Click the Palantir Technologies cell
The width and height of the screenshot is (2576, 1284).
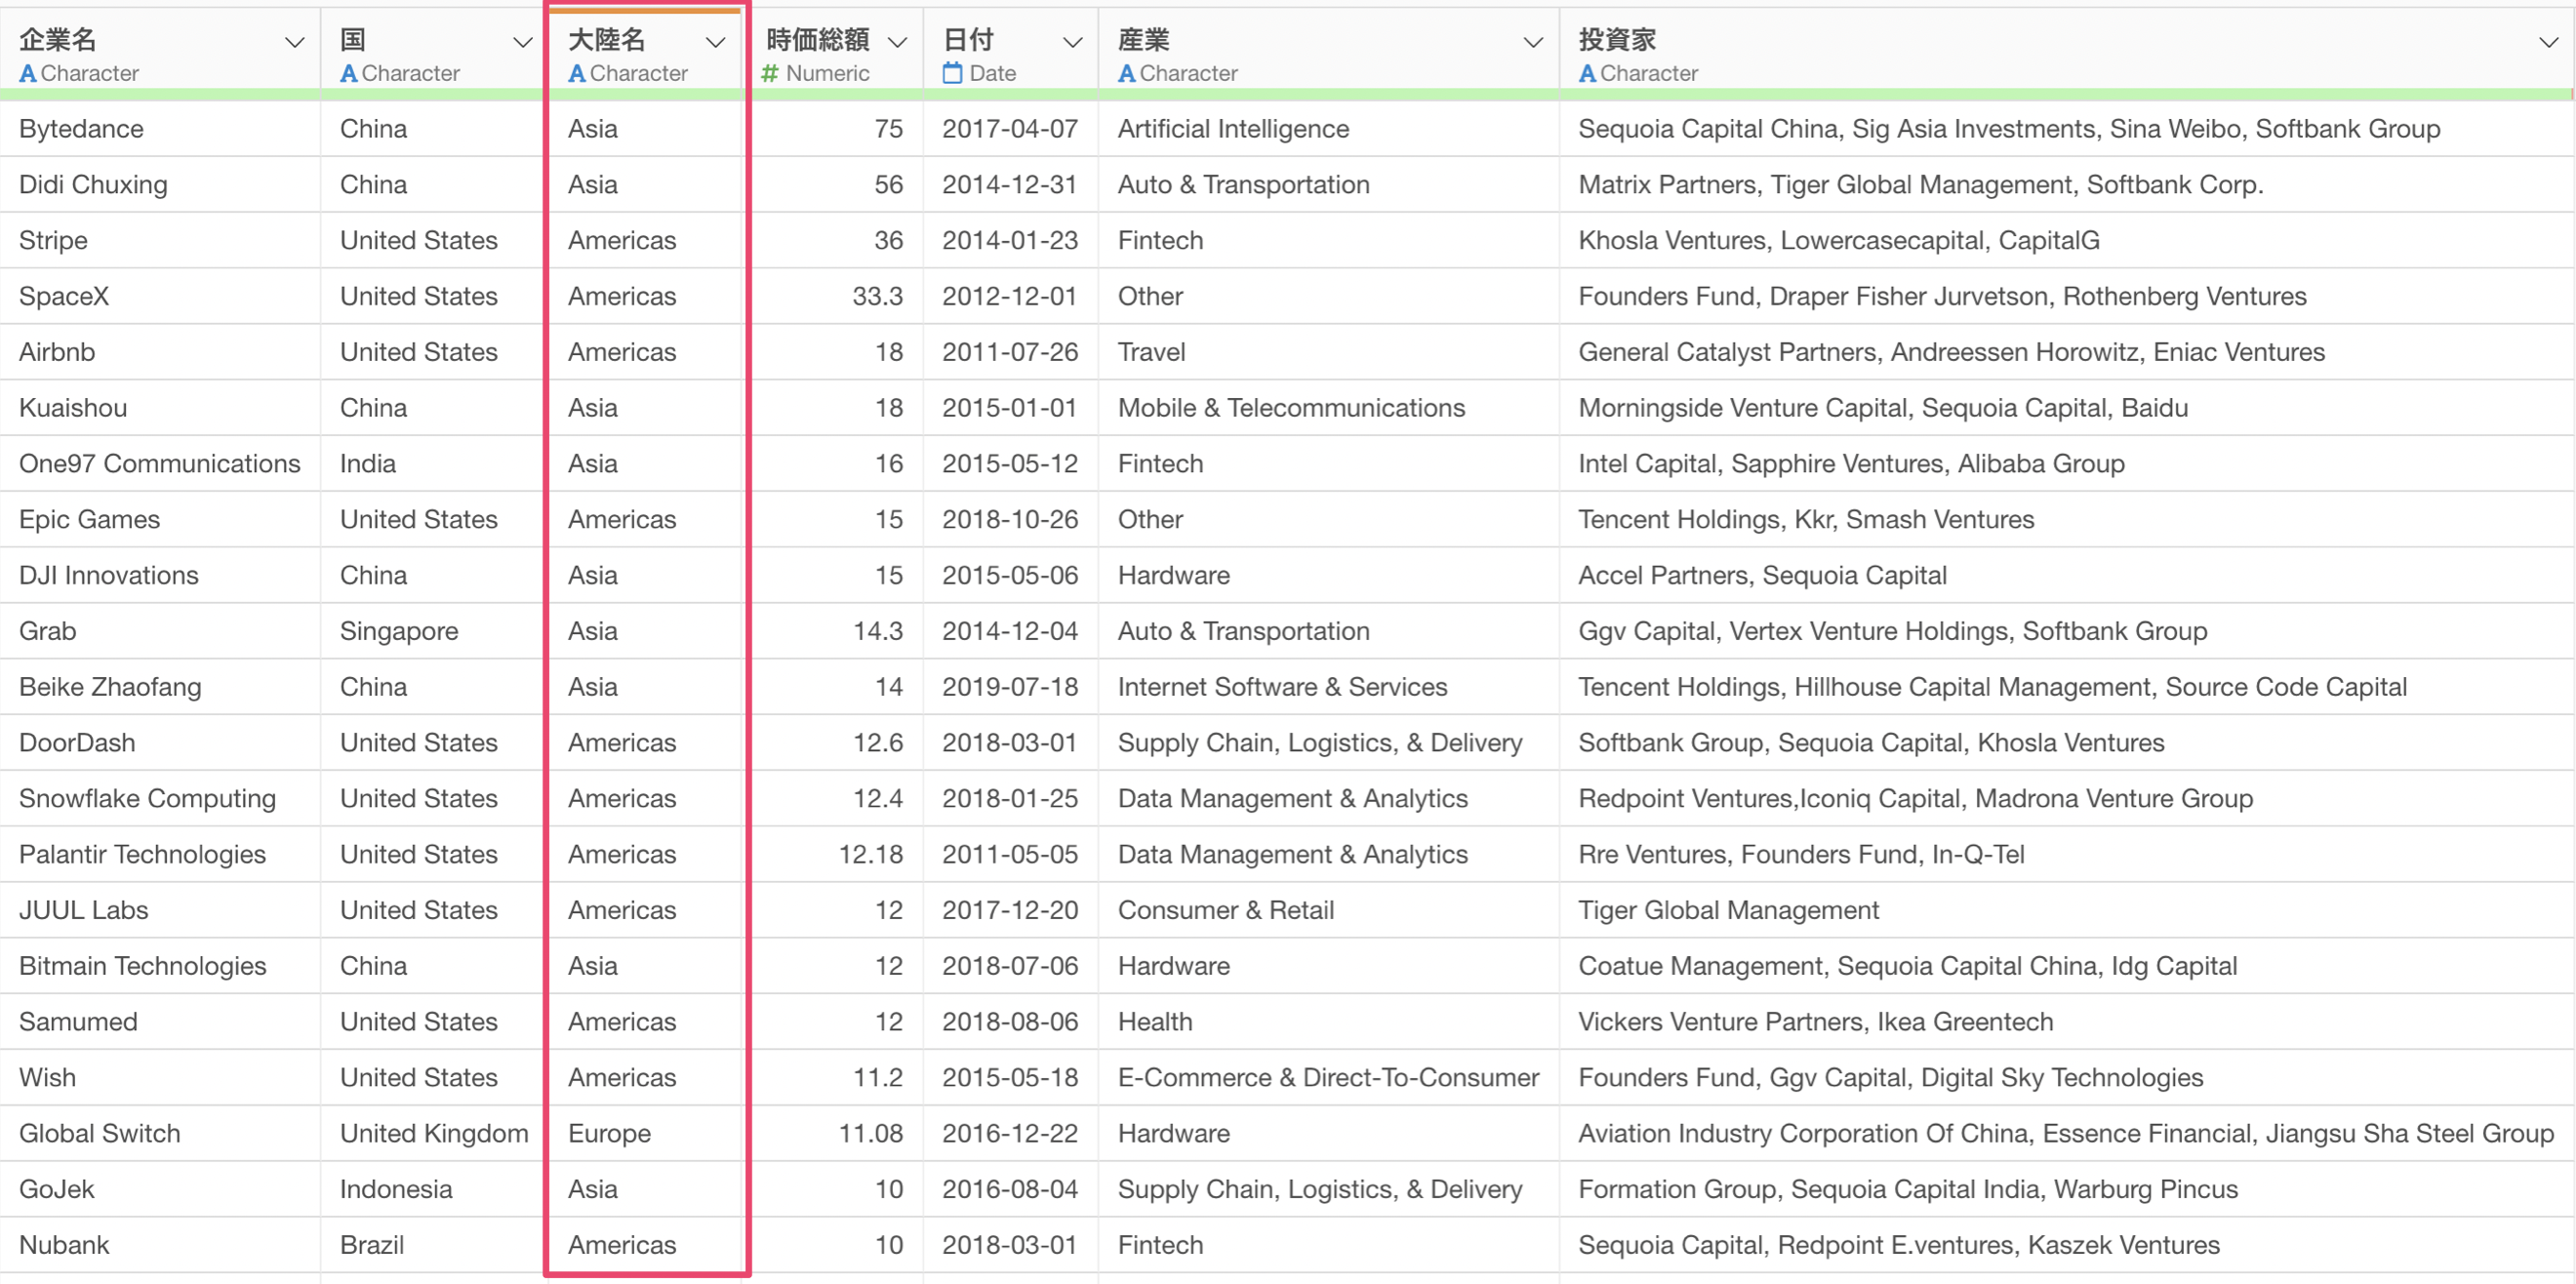[160, 855]
